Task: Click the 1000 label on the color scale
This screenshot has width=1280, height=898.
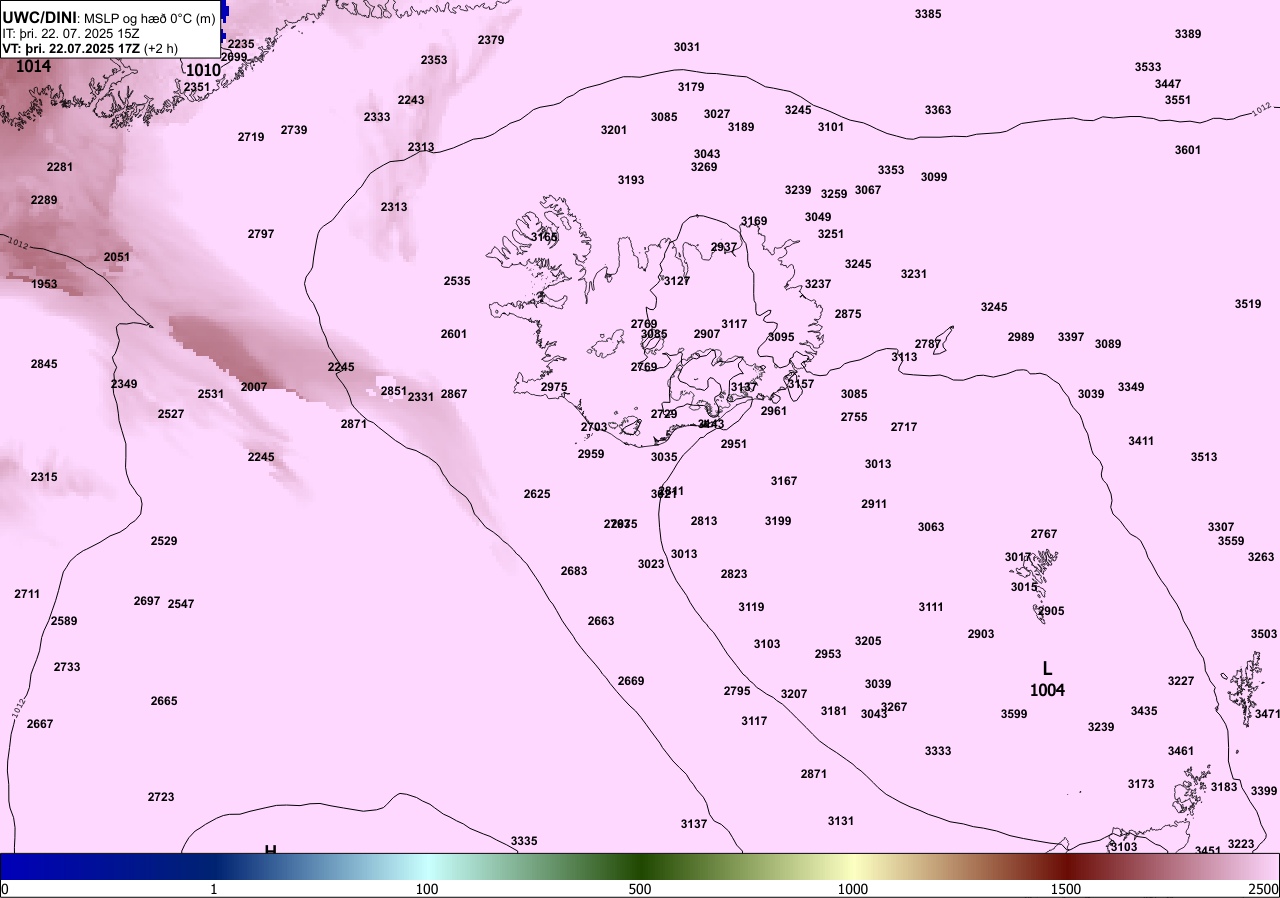Action: (x=853, y=889)
